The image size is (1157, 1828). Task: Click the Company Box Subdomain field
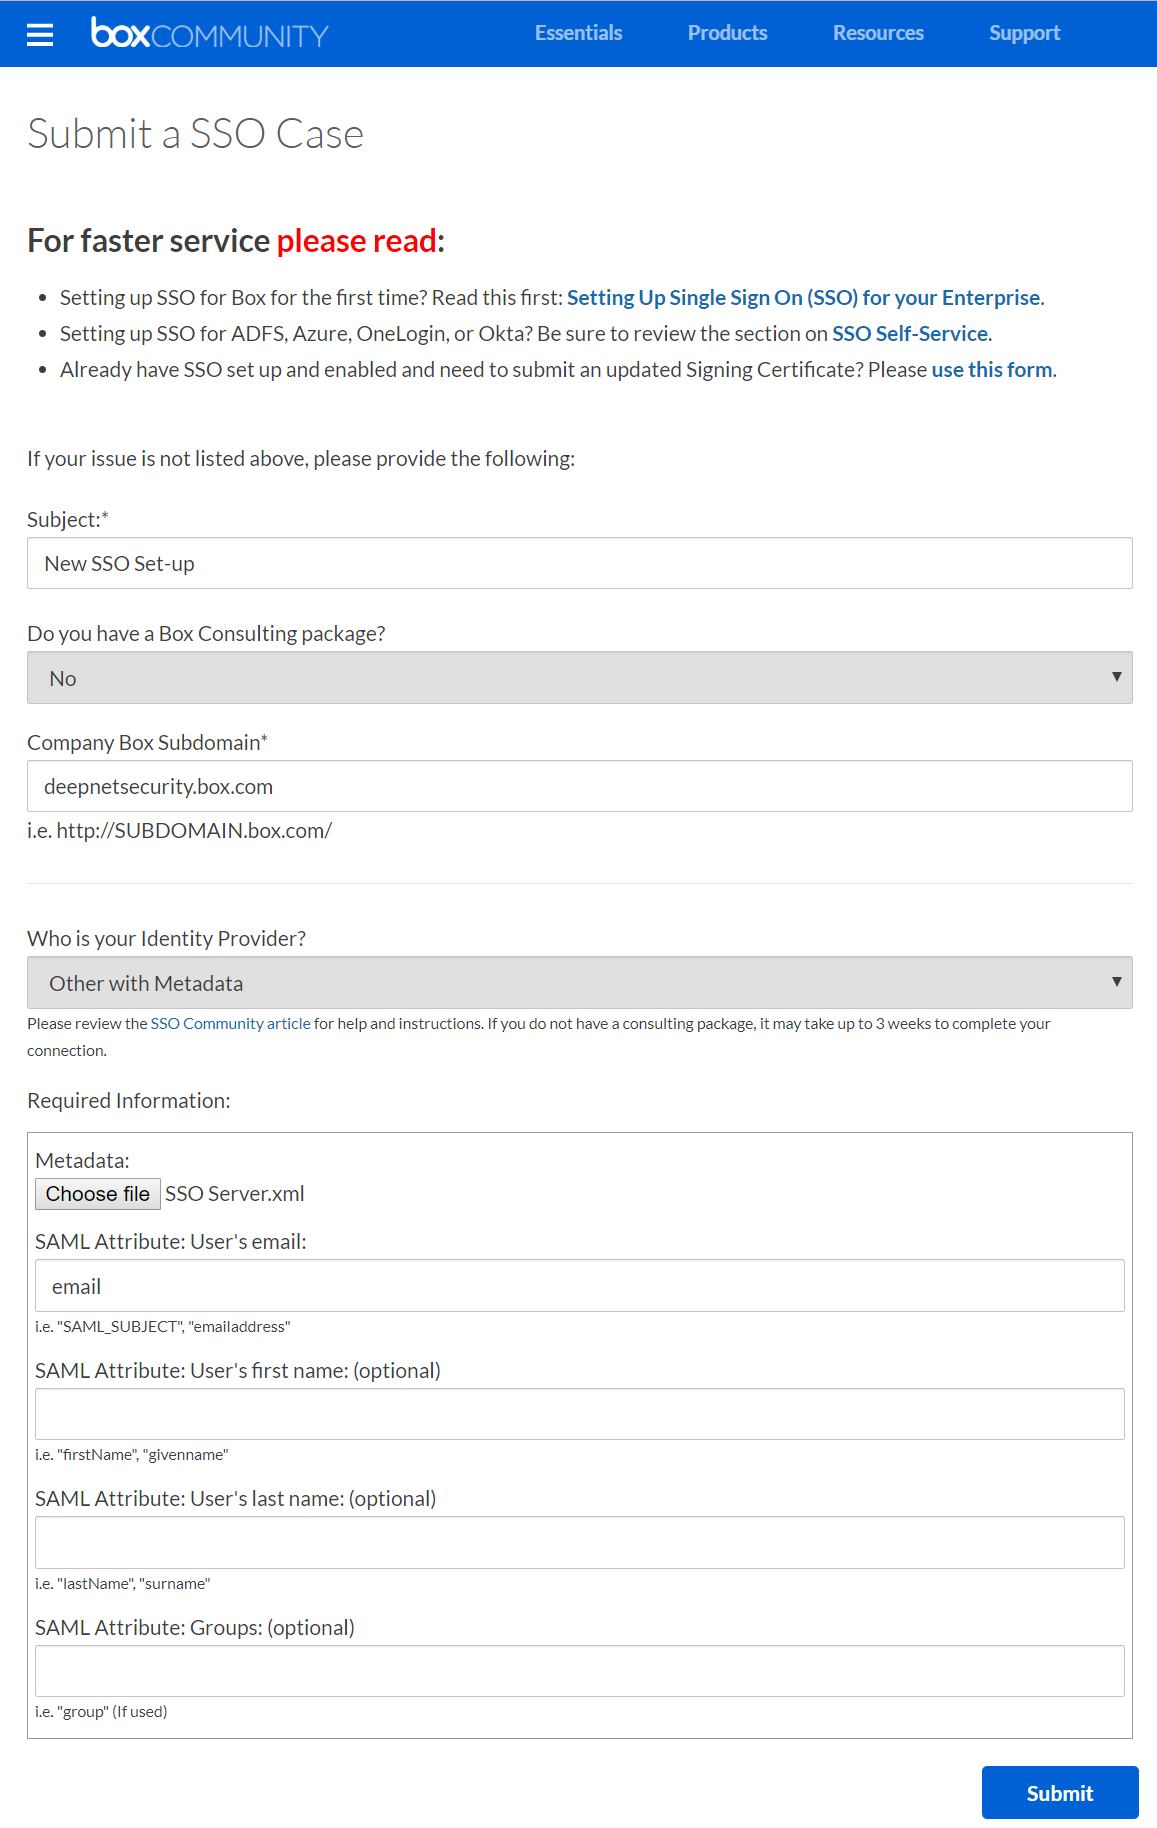click(x=579, y=787)
